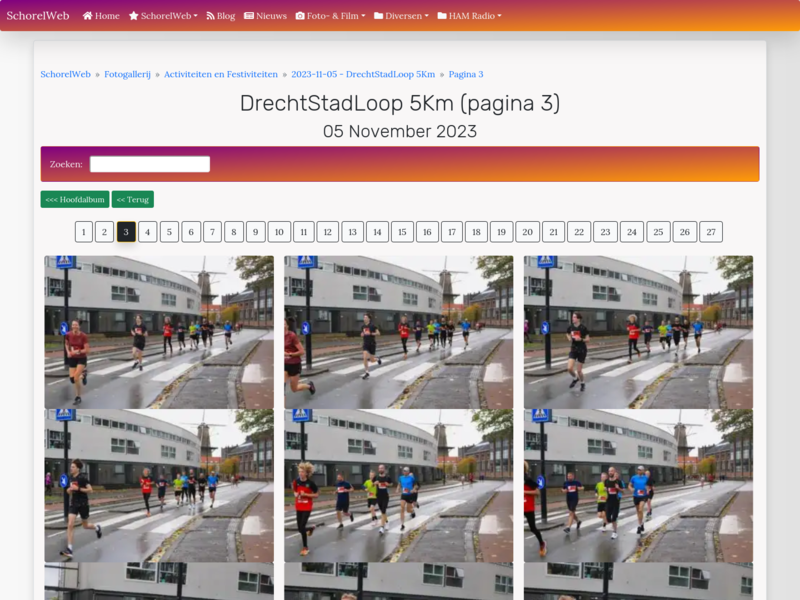Select gallery page 15

click(x=402, y=232)
